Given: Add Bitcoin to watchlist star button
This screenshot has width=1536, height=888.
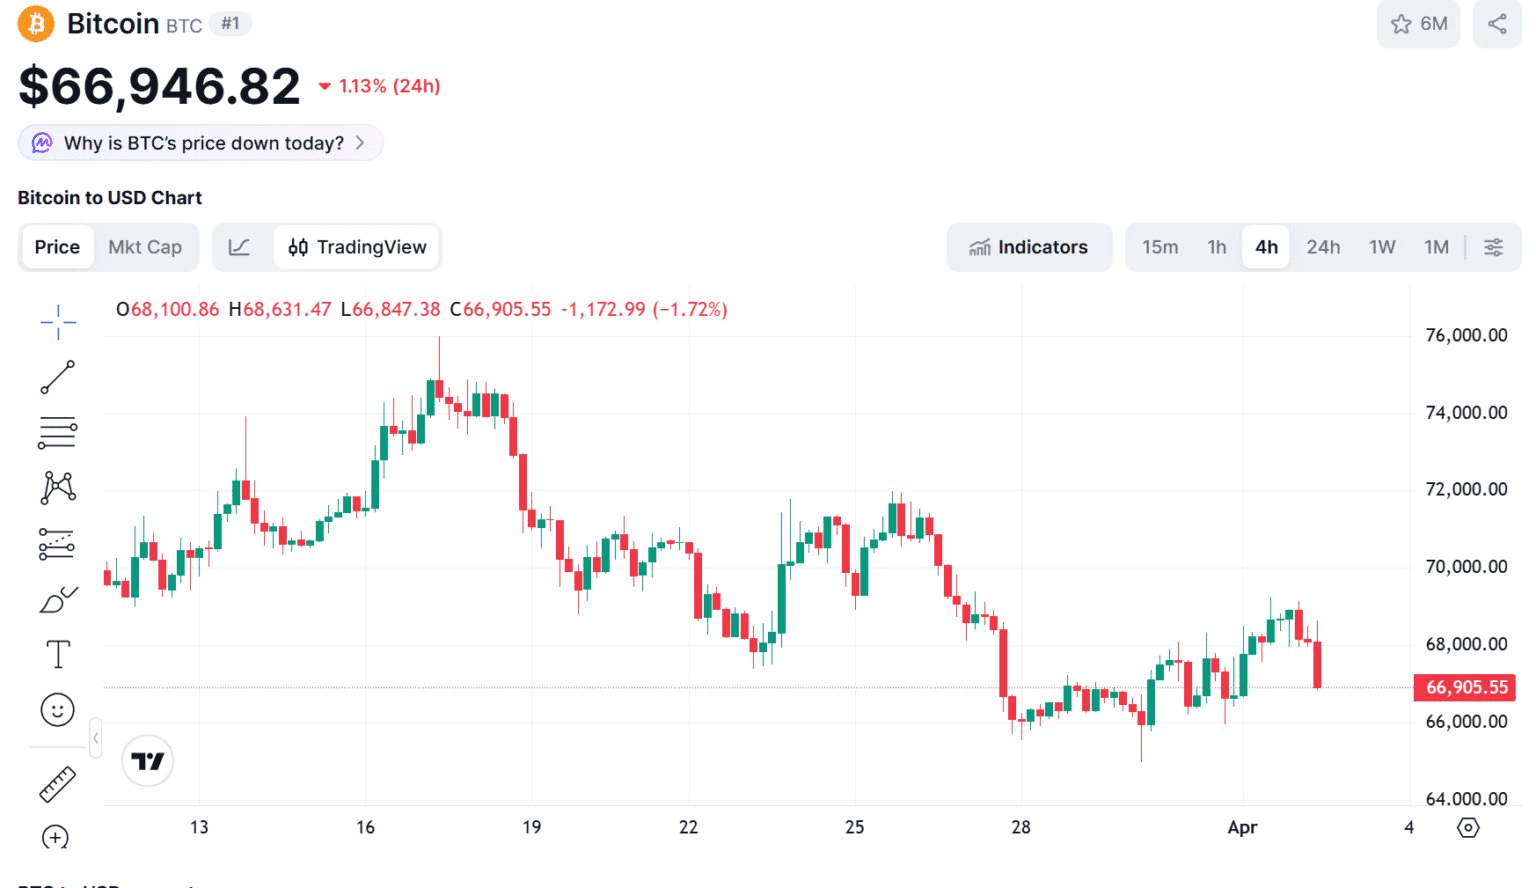Looking at the screenshot, I should 1418,24.
